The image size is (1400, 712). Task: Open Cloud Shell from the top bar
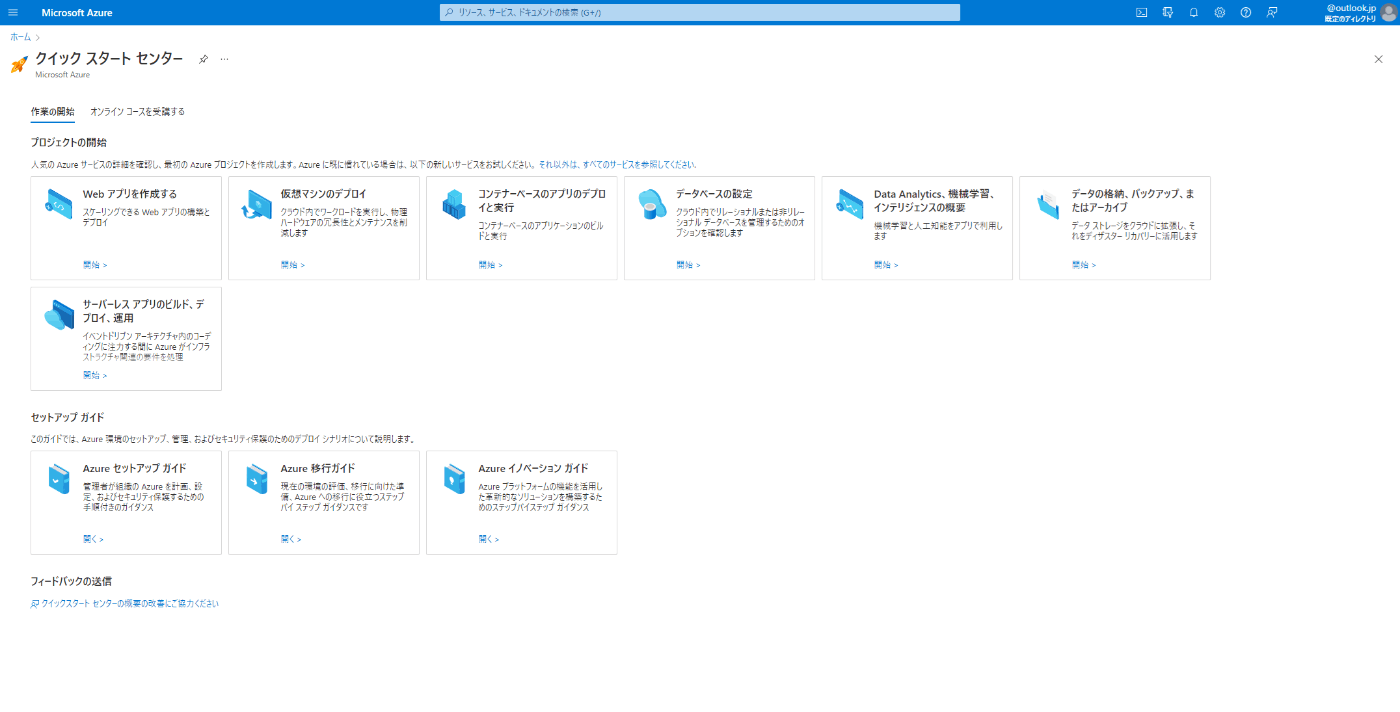tap(1142, 12)
